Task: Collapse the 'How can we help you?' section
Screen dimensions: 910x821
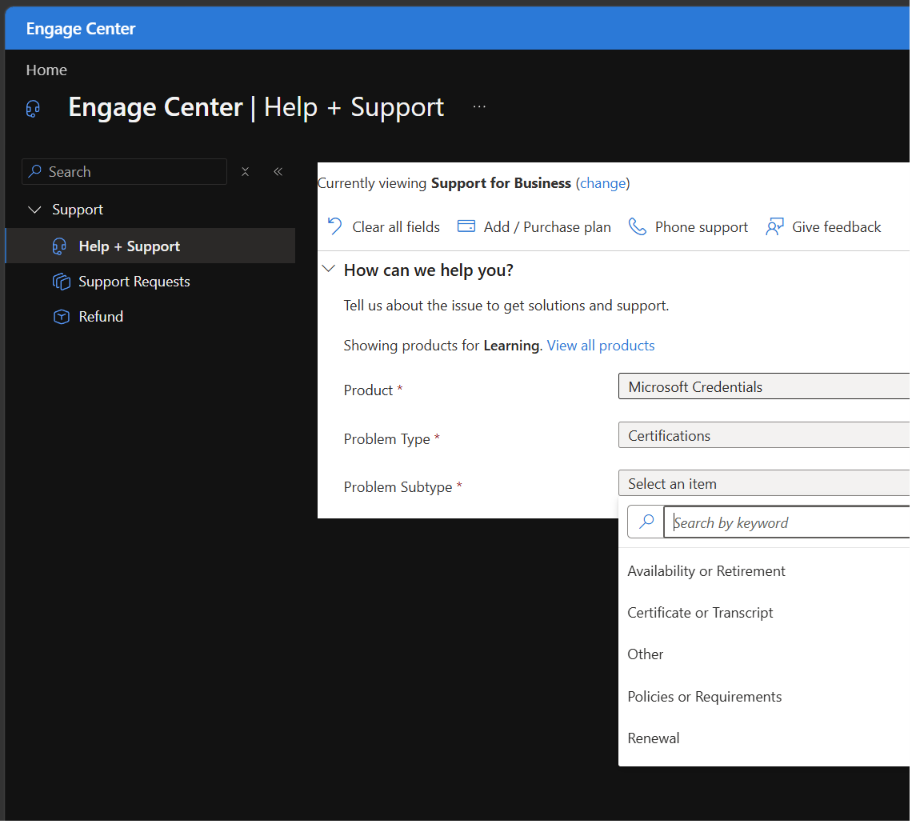Action: tap(329, 269)
